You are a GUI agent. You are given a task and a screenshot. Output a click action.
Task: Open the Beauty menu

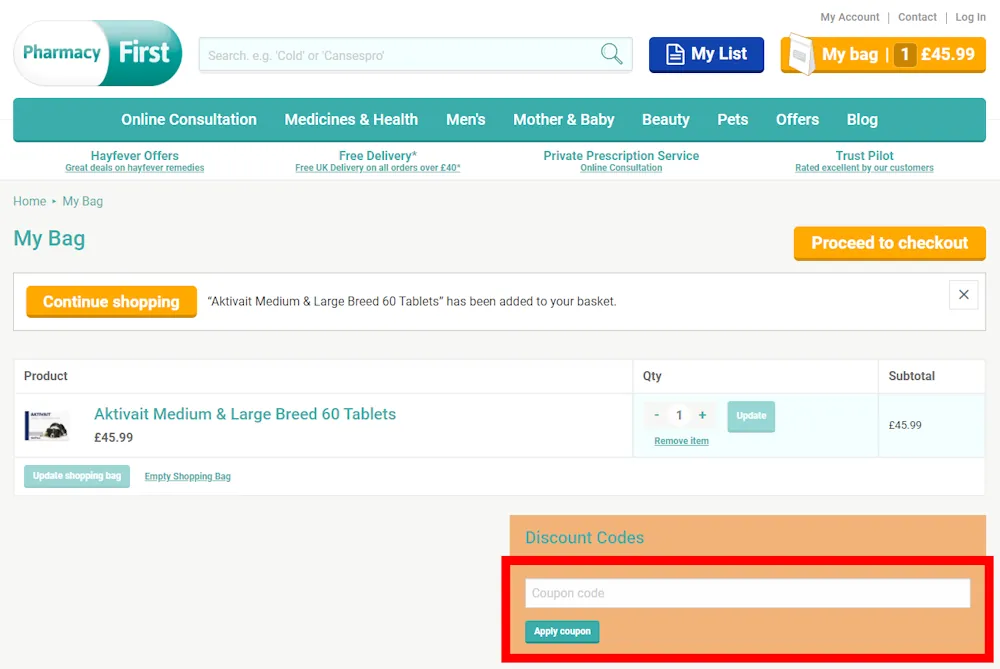pyautogui.click(x=666, y=119)
